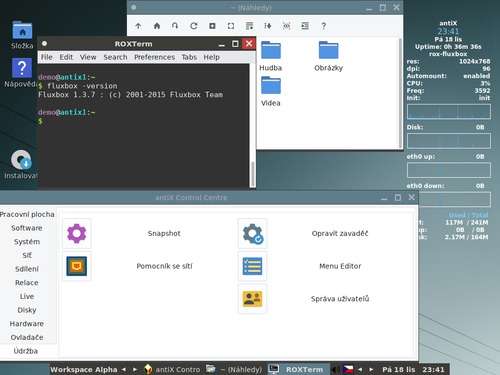Toggle hidden files eye icon in file manager
This screenshot has height=375, width=500.
[286, 26]
